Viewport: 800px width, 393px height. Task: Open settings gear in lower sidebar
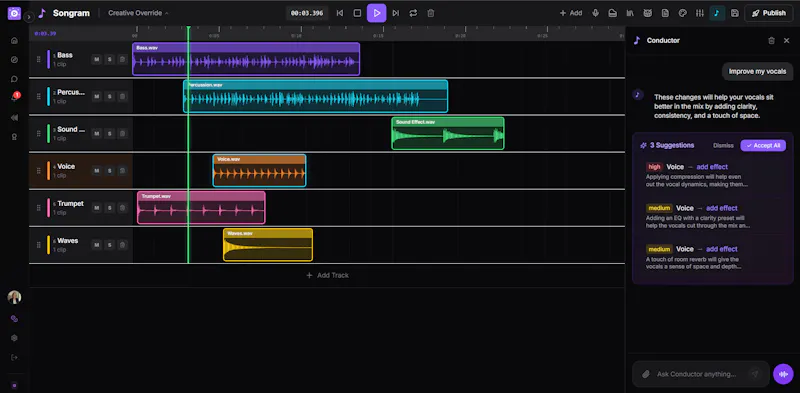point(14,338)
